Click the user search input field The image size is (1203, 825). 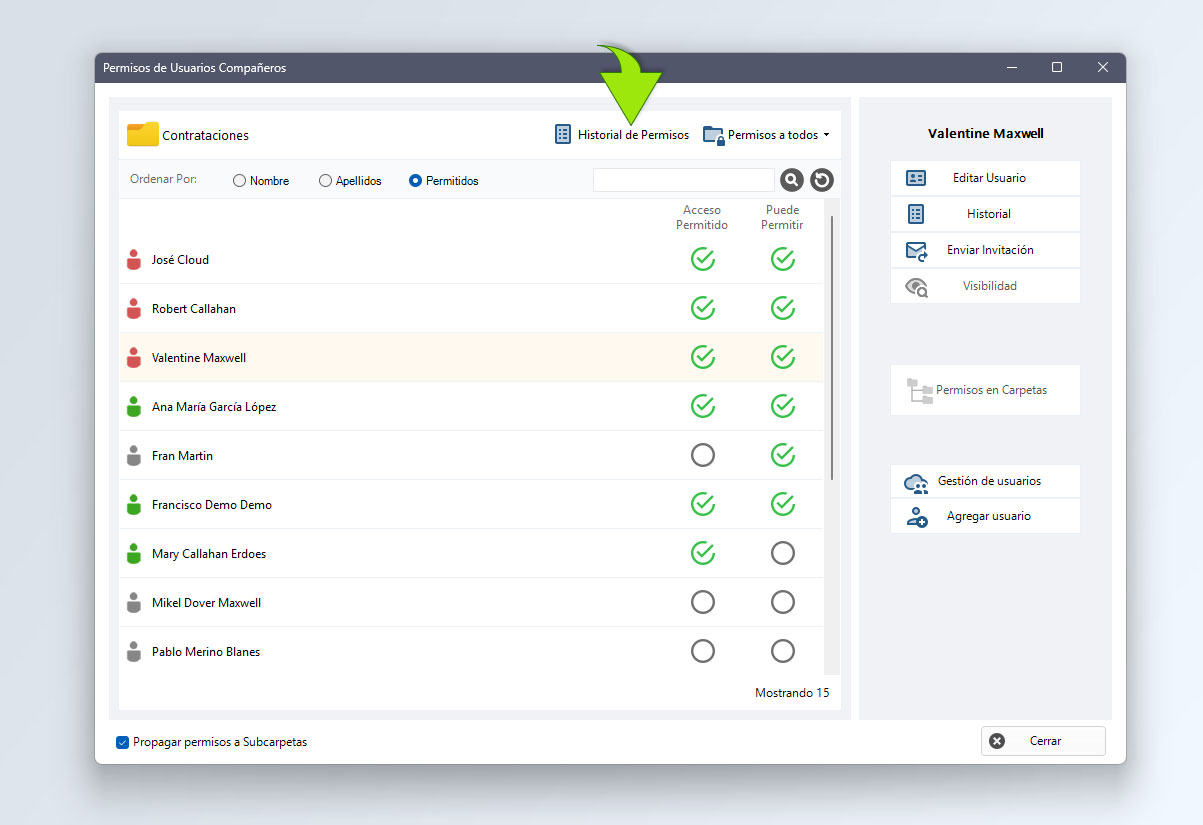coord(683,180)
